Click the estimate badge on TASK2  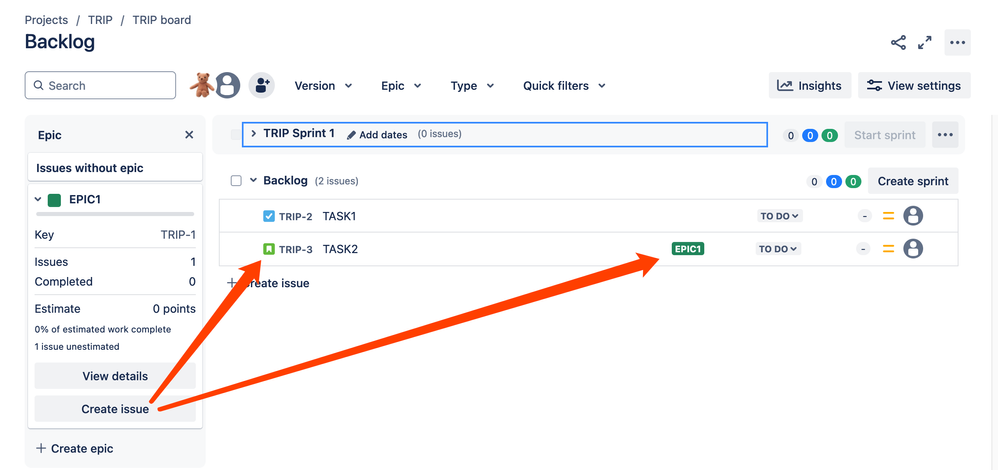click(x=864, y=248)
